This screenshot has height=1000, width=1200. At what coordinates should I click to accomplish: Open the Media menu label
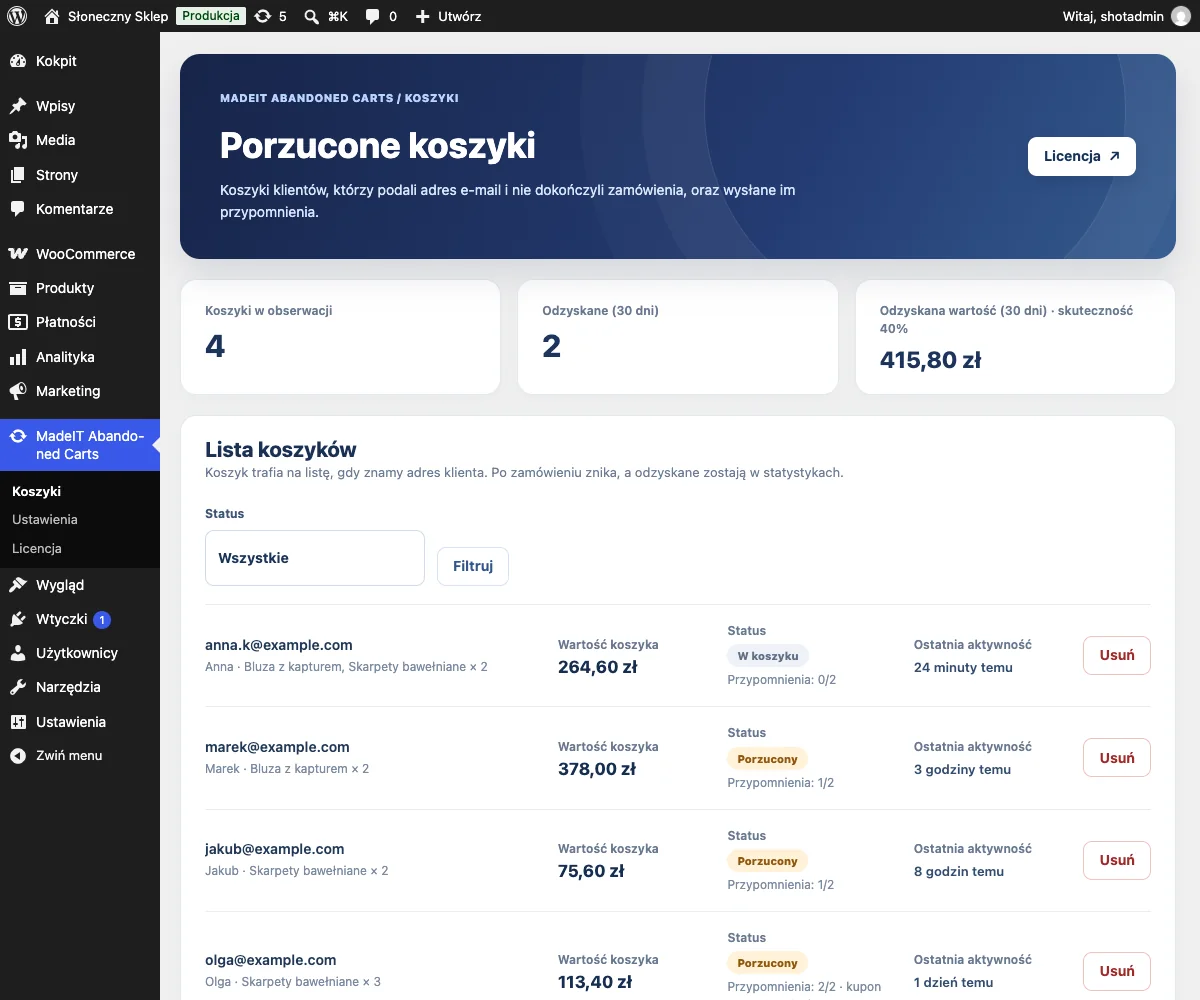[56, 140]
